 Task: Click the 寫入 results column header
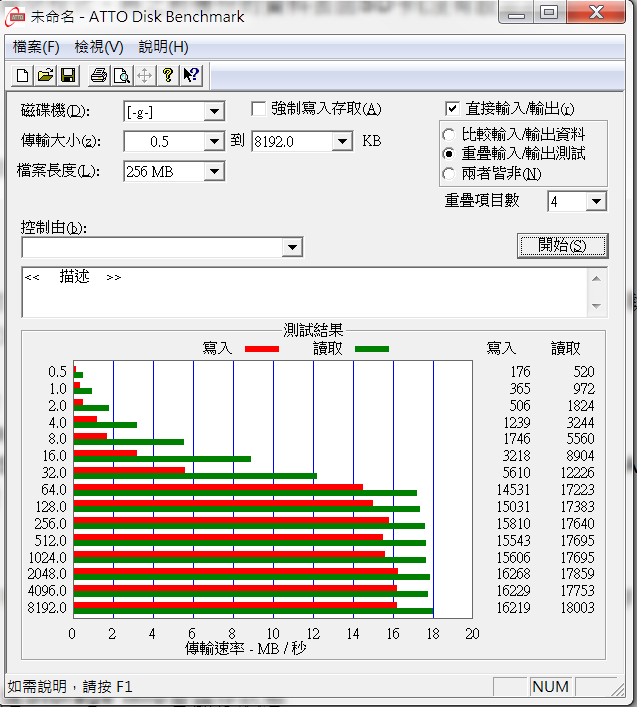[501, 348]
